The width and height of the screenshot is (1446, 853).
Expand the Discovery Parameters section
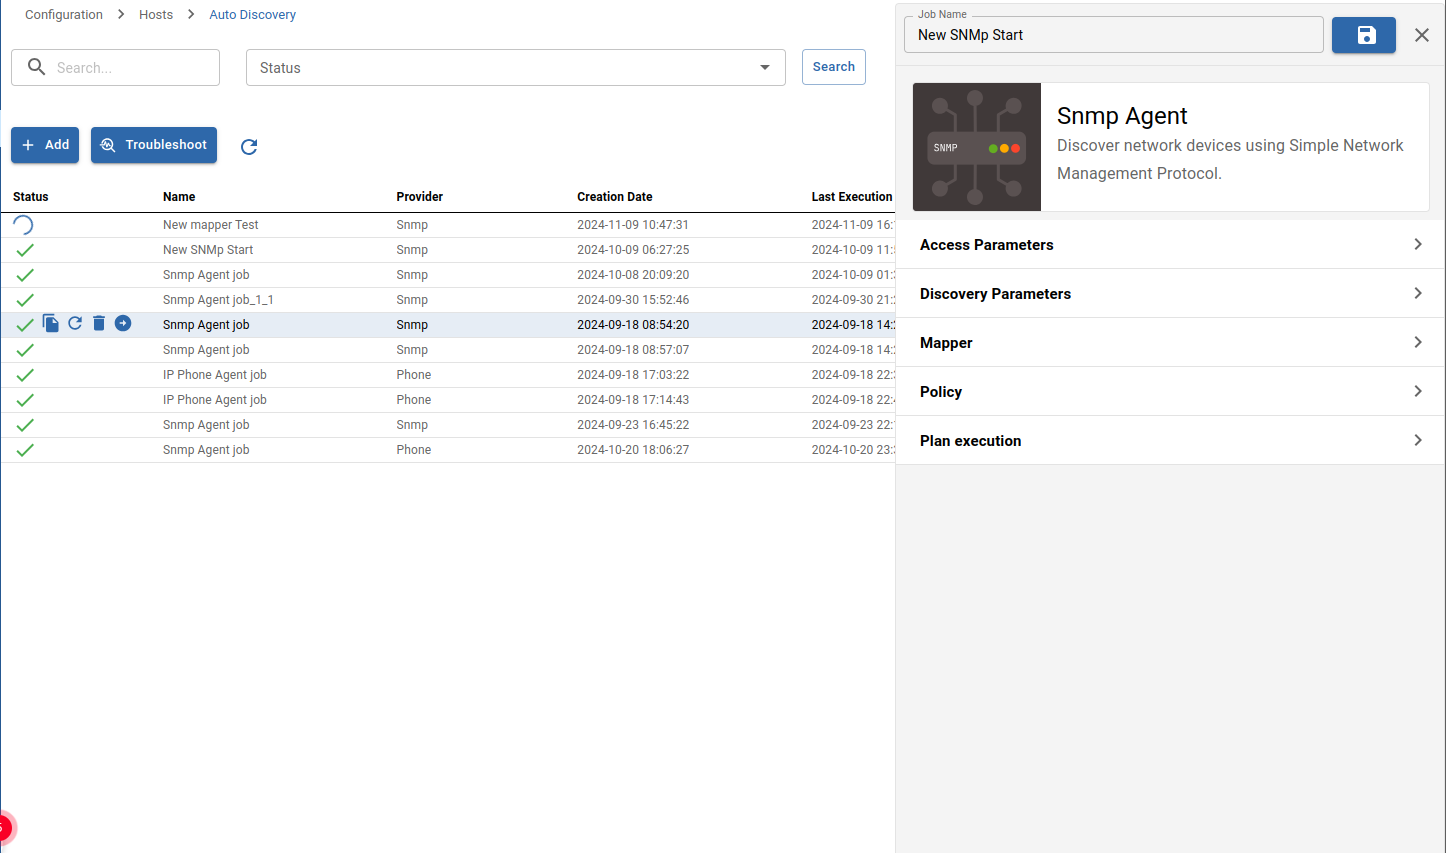[1170, 294]
